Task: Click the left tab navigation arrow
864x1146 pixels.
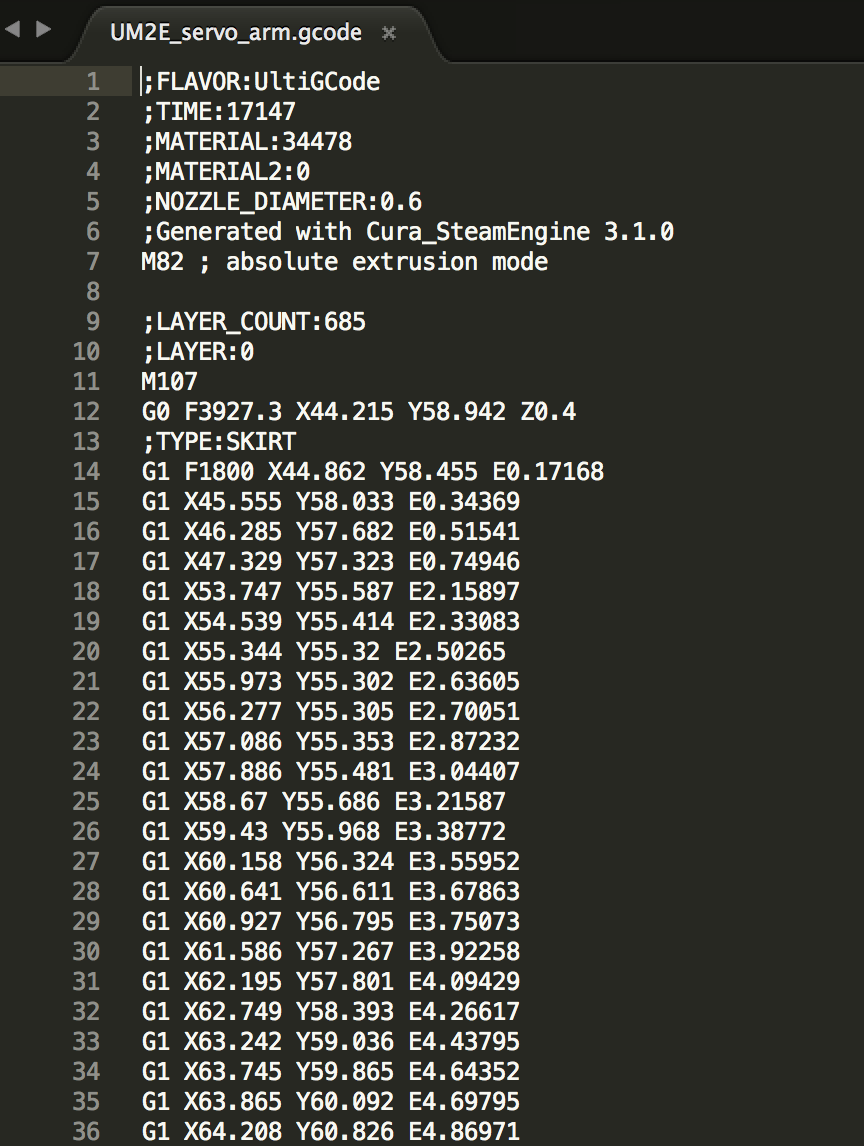Action: click(x=13, y=29)
